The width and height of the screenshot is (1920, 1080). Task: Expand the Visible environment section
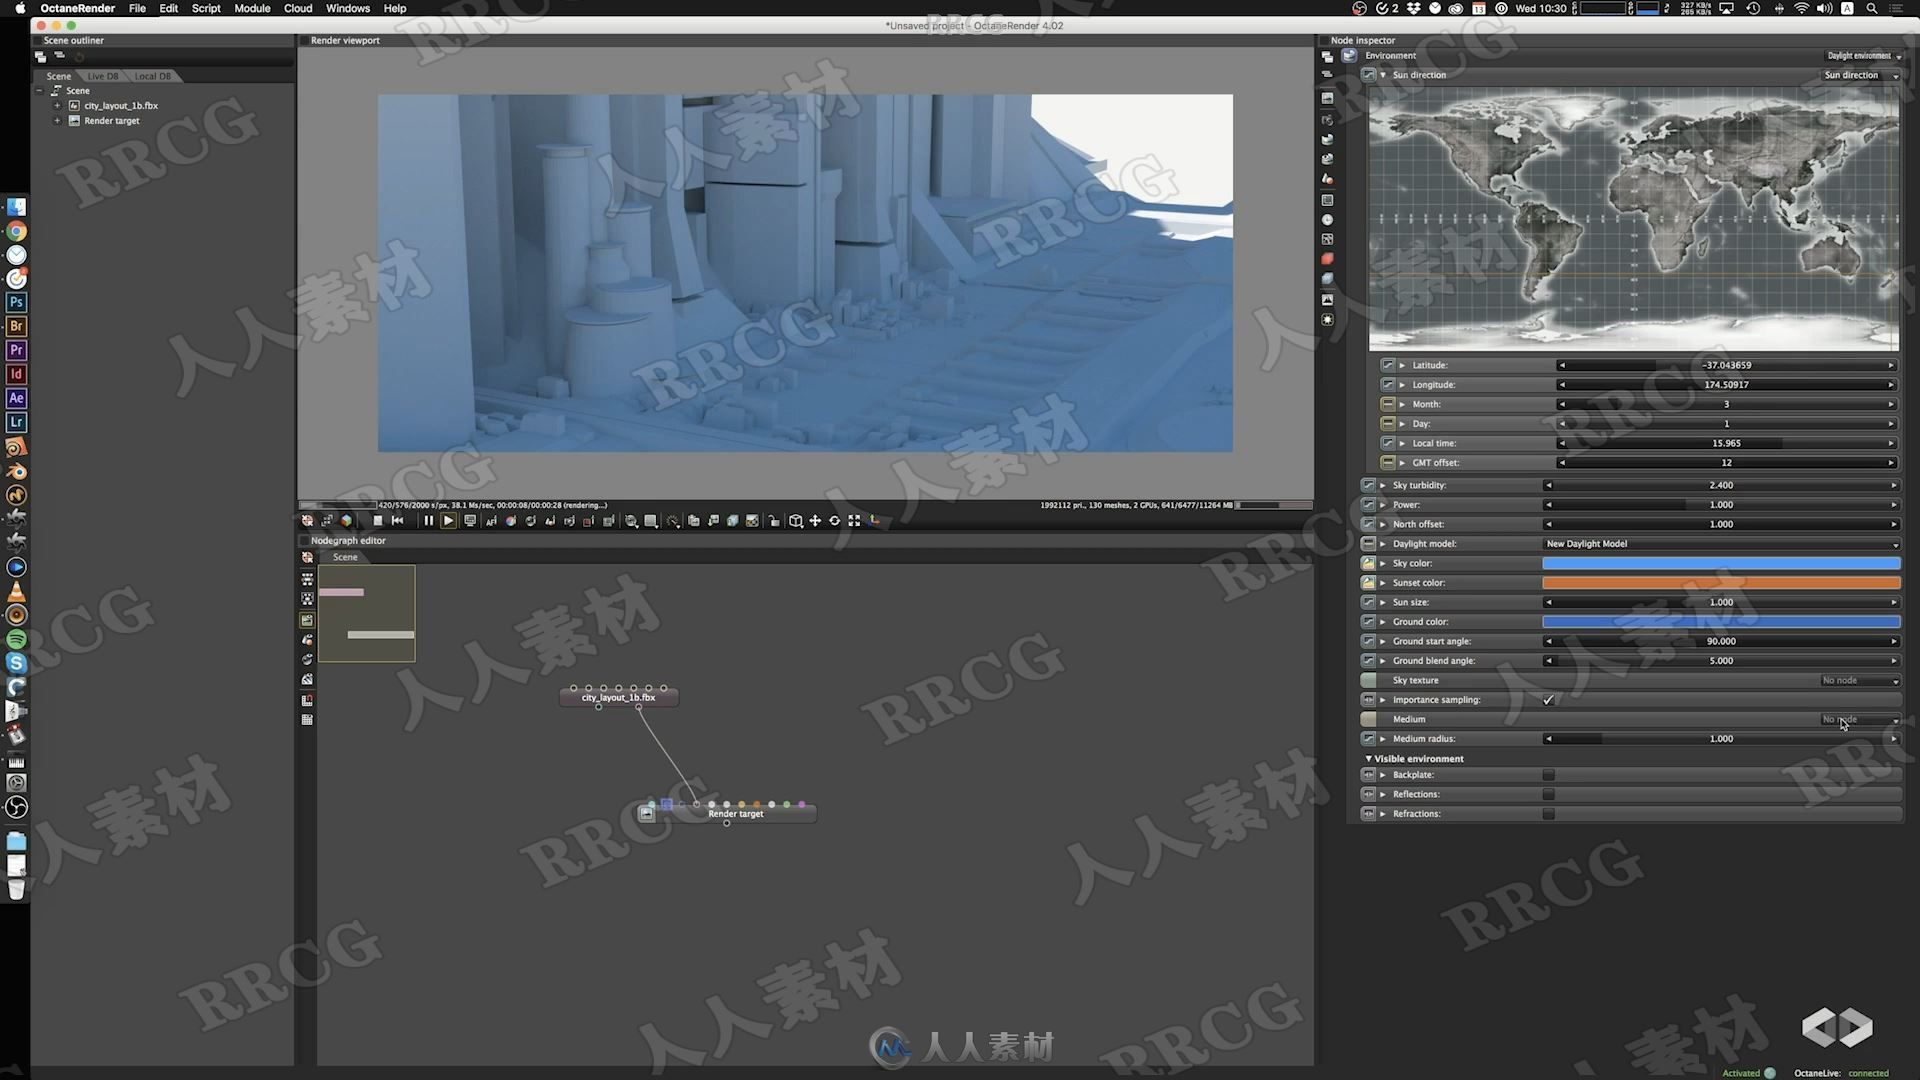click(1418, 757)
